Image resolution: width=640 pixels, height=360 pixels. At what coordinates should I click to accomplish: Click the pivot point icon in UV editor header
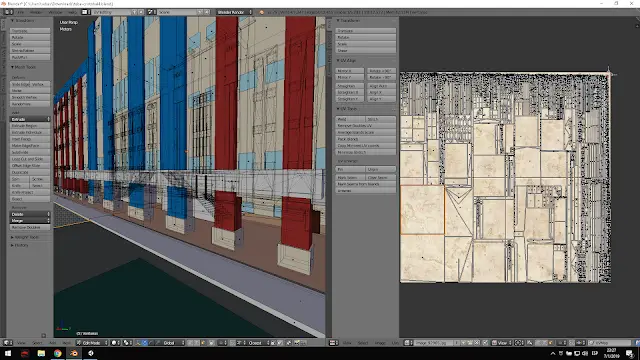tap(519, 343)
